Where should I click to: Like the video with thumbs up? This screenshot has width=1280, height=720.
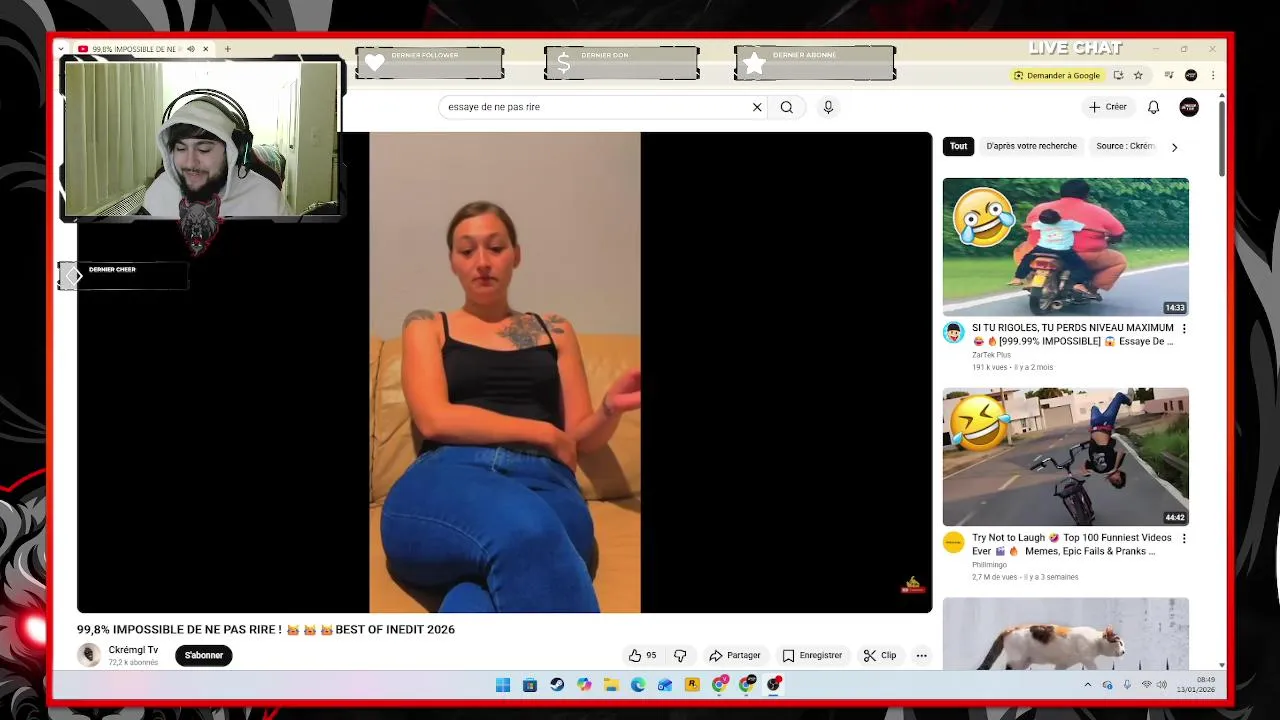[x=642, y=655]
